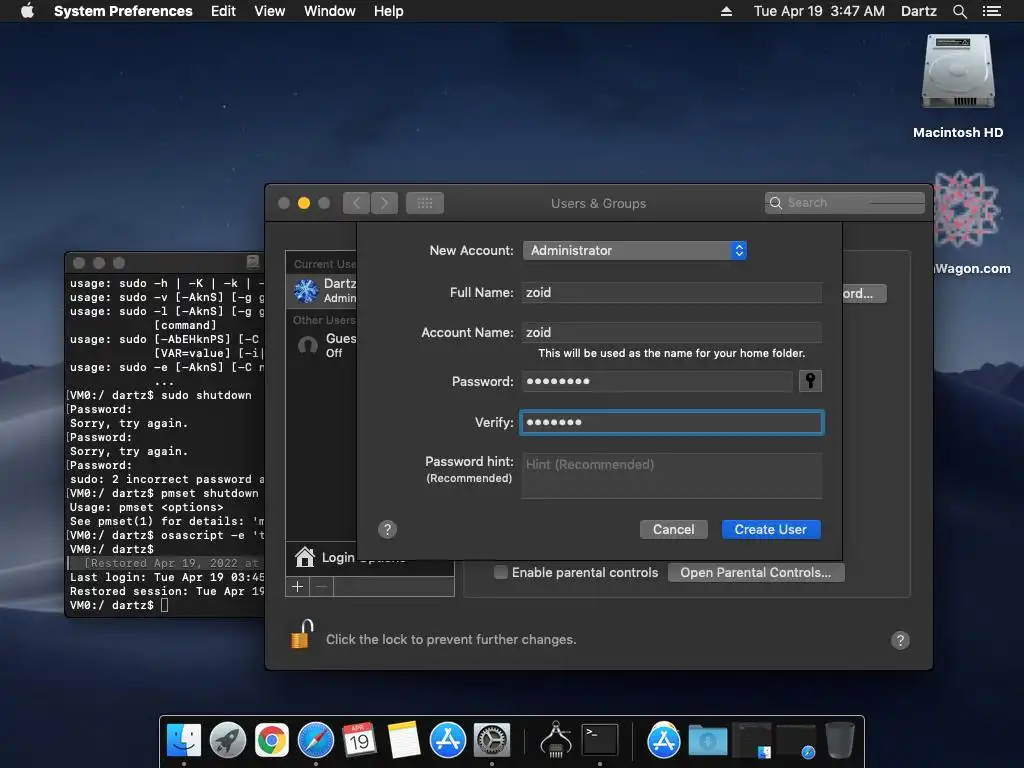Remove user with minus button
Image resolution: width=1024 pixels, height=768 pixels.
click(321, 586)
